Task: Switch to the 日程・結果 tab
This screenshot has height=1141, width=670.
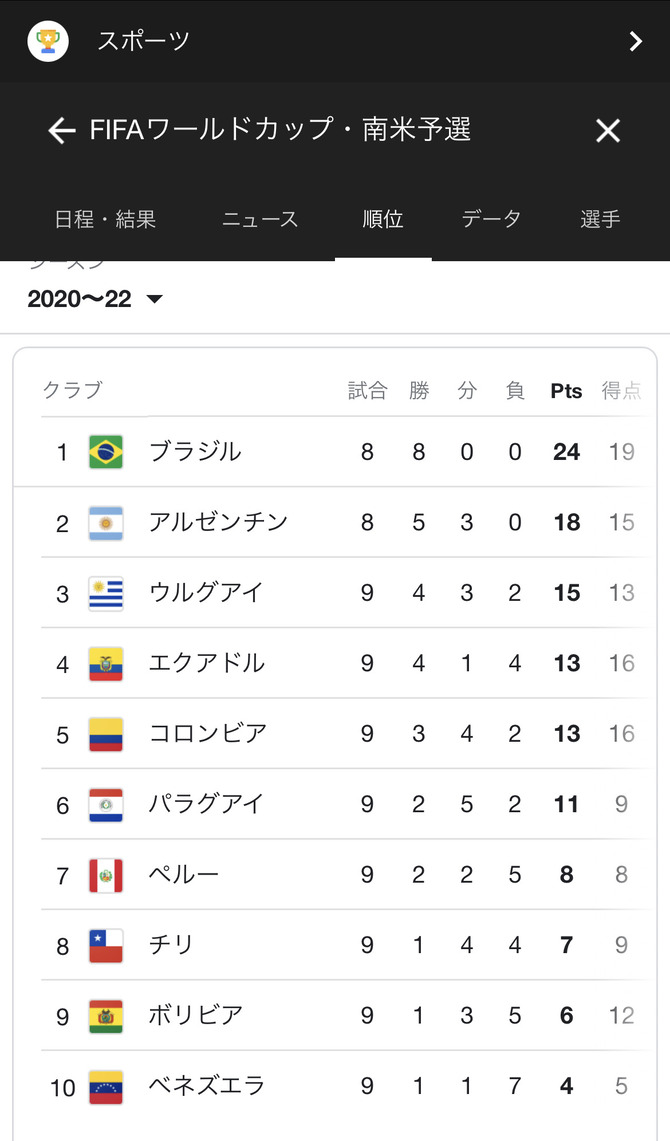Action: point(104,219)
